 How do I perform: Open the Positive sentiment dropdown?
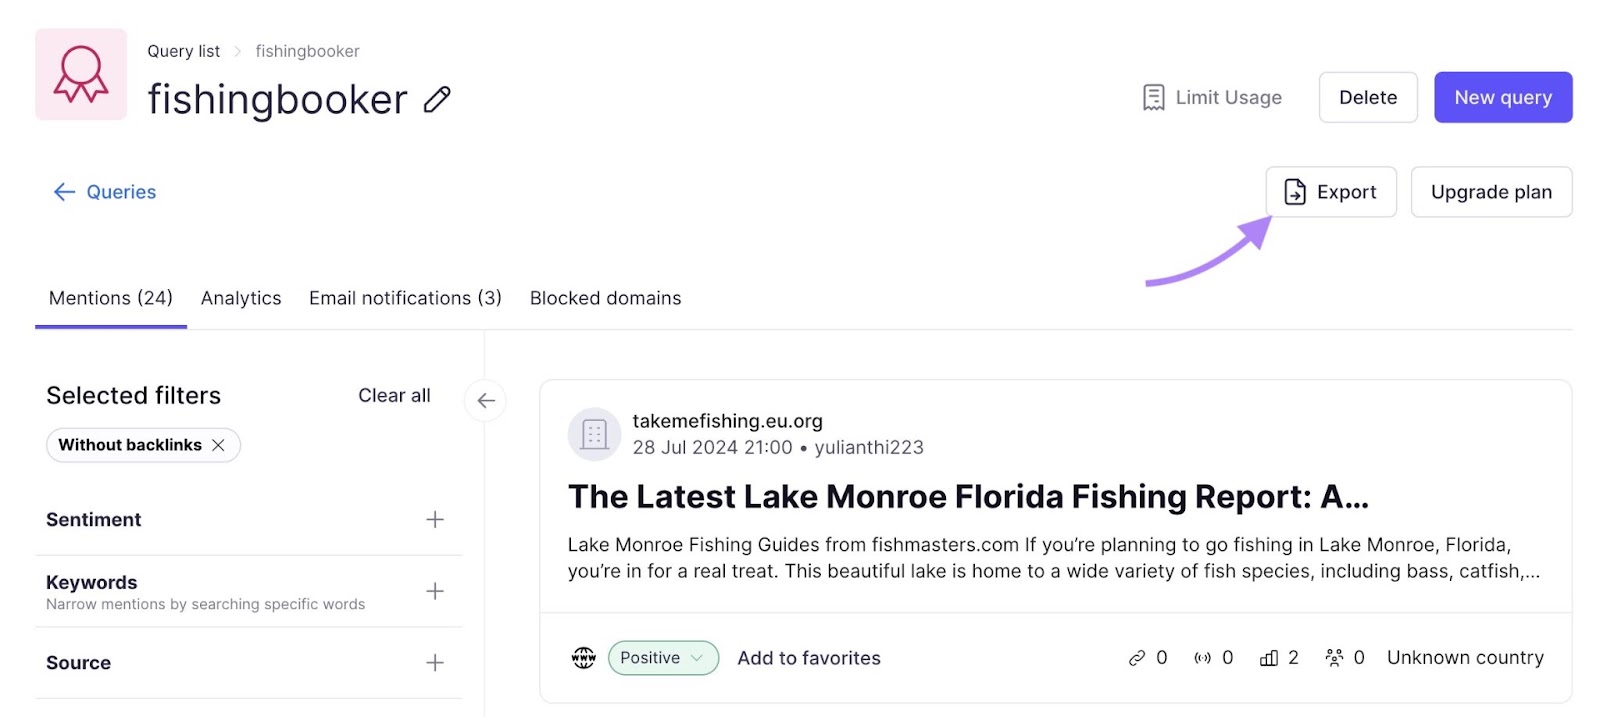tap(663, 658)
